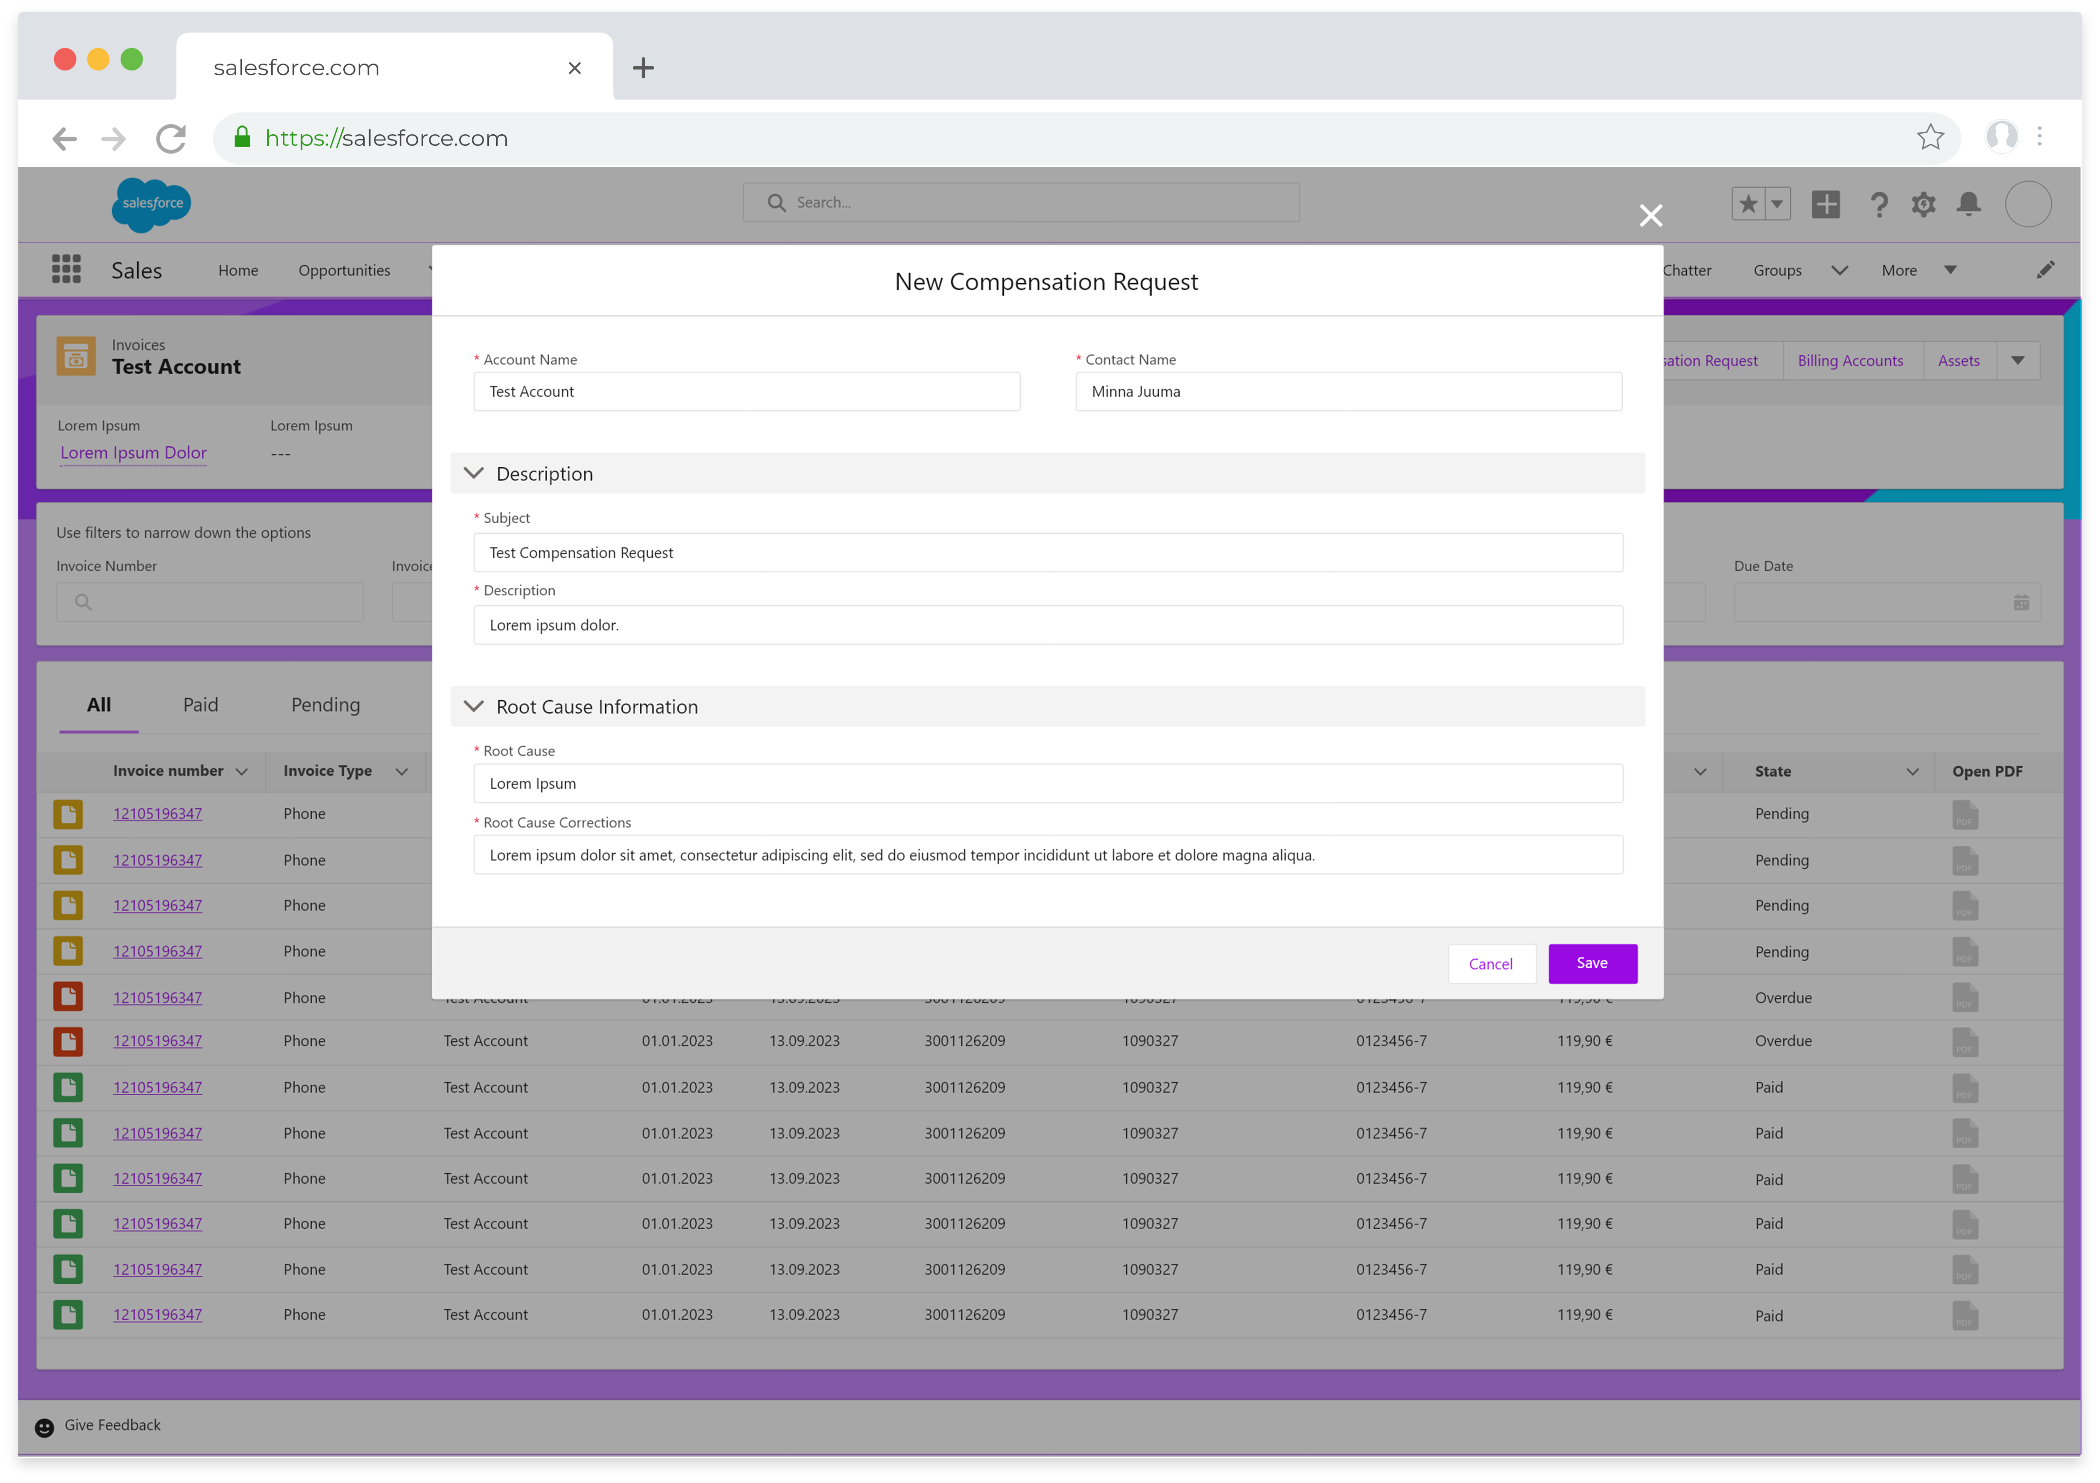2100x1483 pixels.
Task: Switch to the Pending tab
Action: (325, 704)
